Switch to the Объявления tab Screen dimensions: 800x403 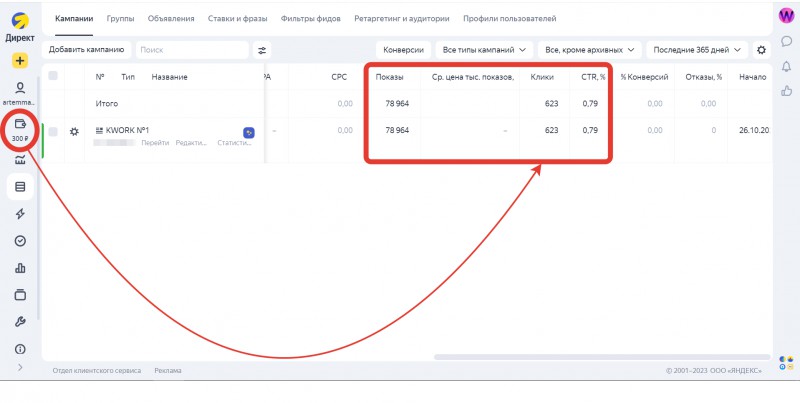coord(171,18)
